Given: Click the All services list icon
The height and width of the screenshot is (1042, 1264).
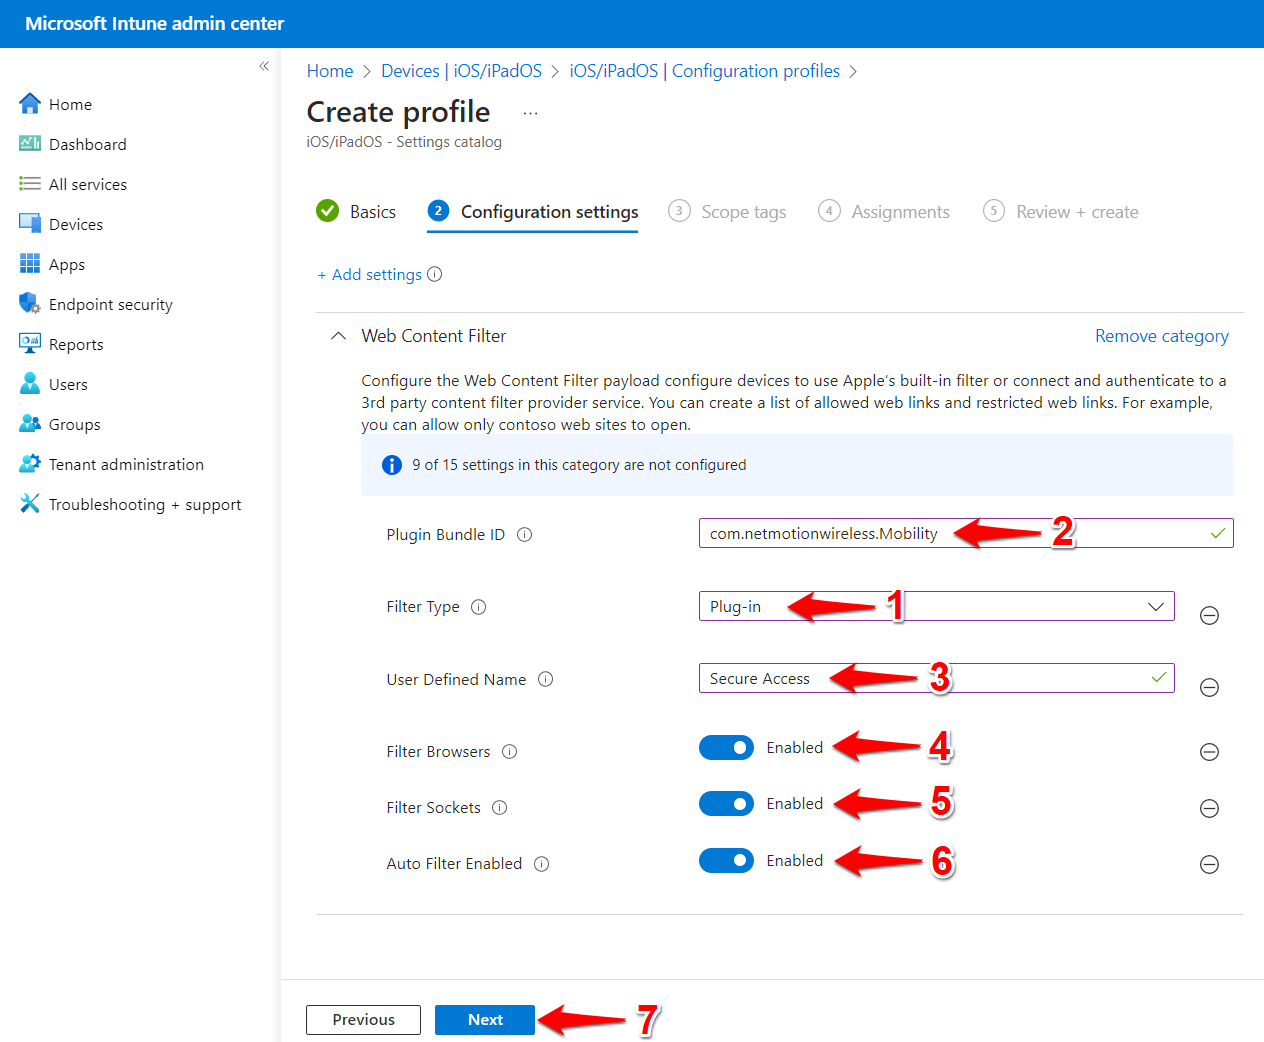Looking at the screenshot, I should click(30, 183).
